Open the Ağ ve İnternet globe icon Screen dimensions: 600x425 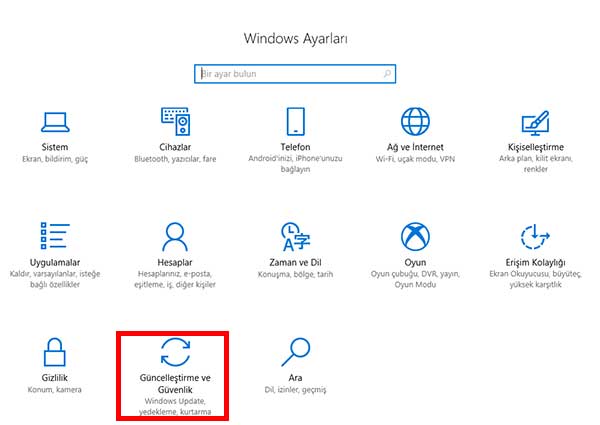coord(415,121)
